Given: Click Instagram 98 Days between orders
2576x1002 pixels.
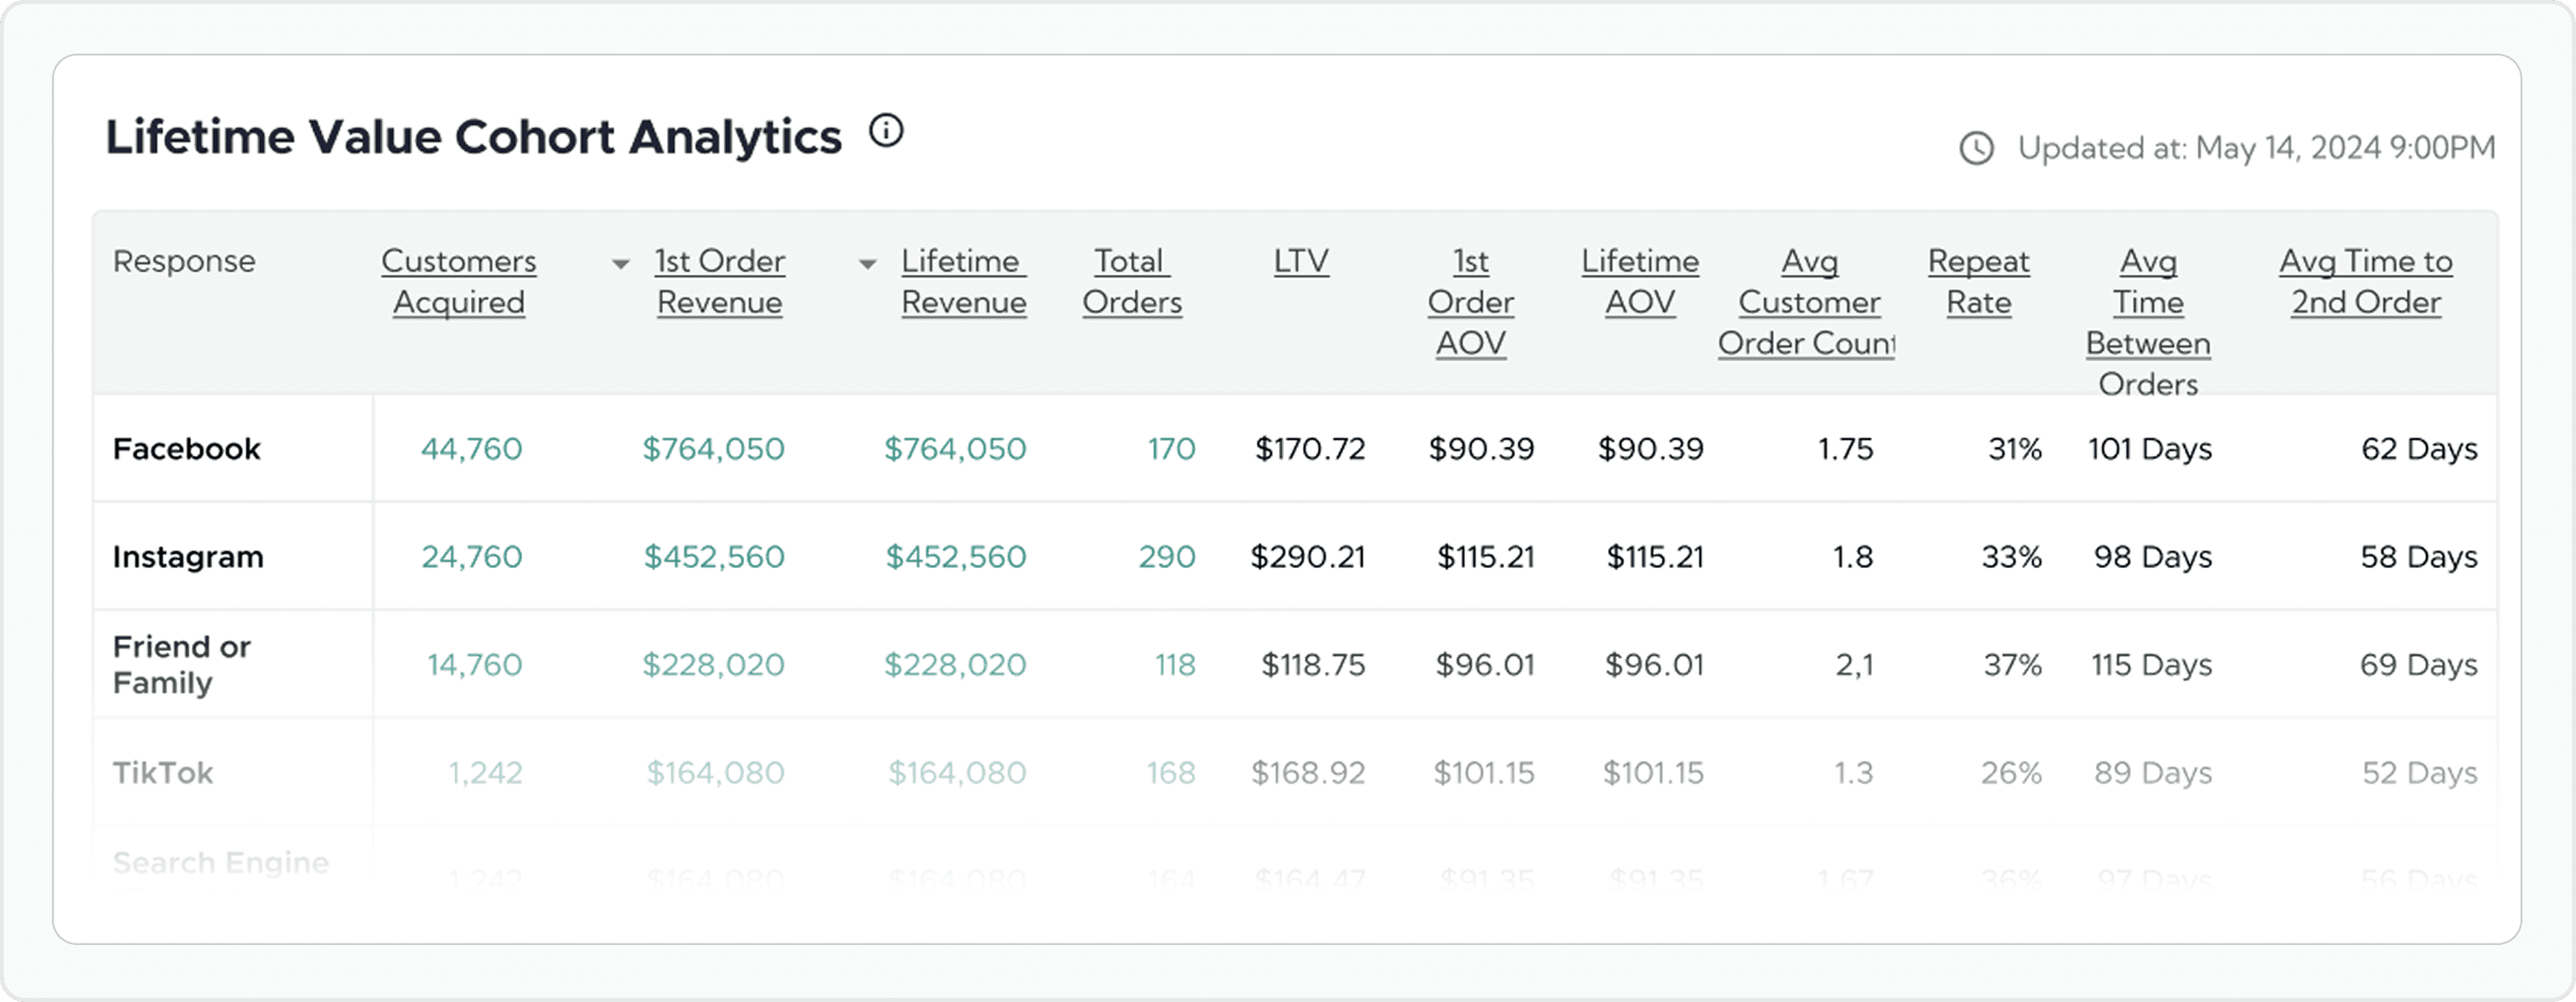Looking at the screenshot, I should click(x=2153, y=557).
